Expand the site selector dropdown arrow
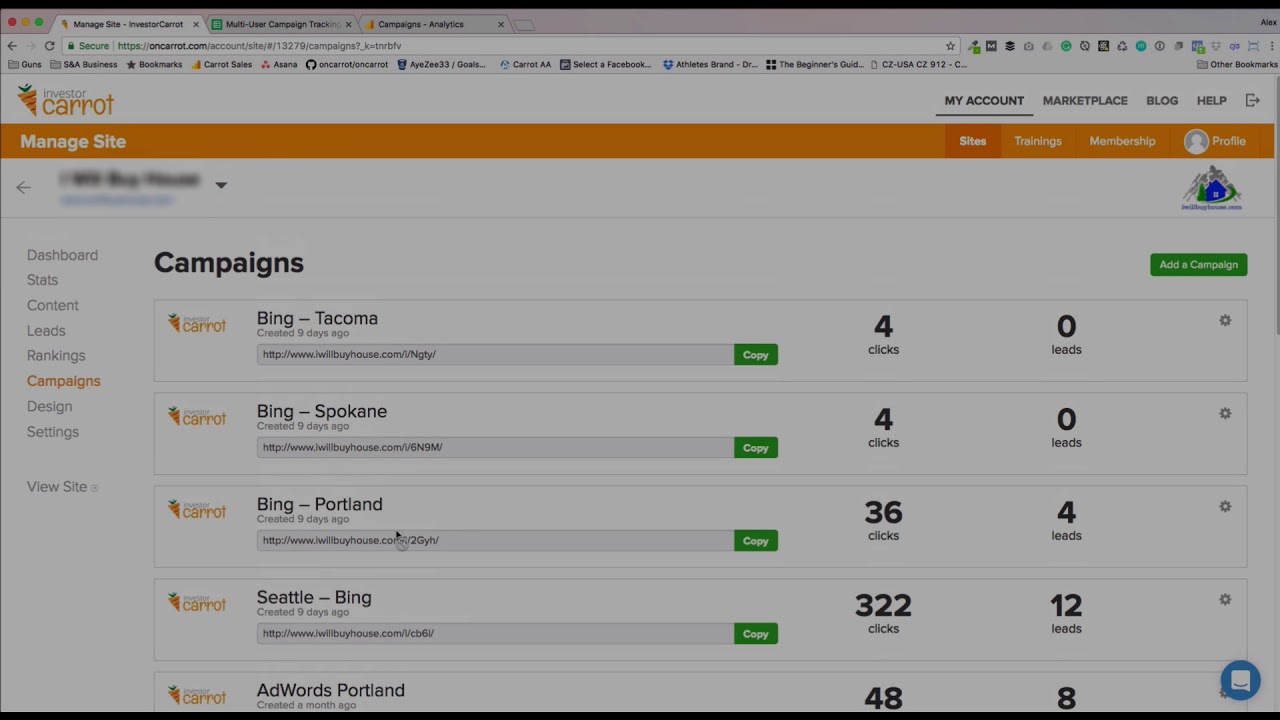The image size is (1280, 720). (221, 185)
